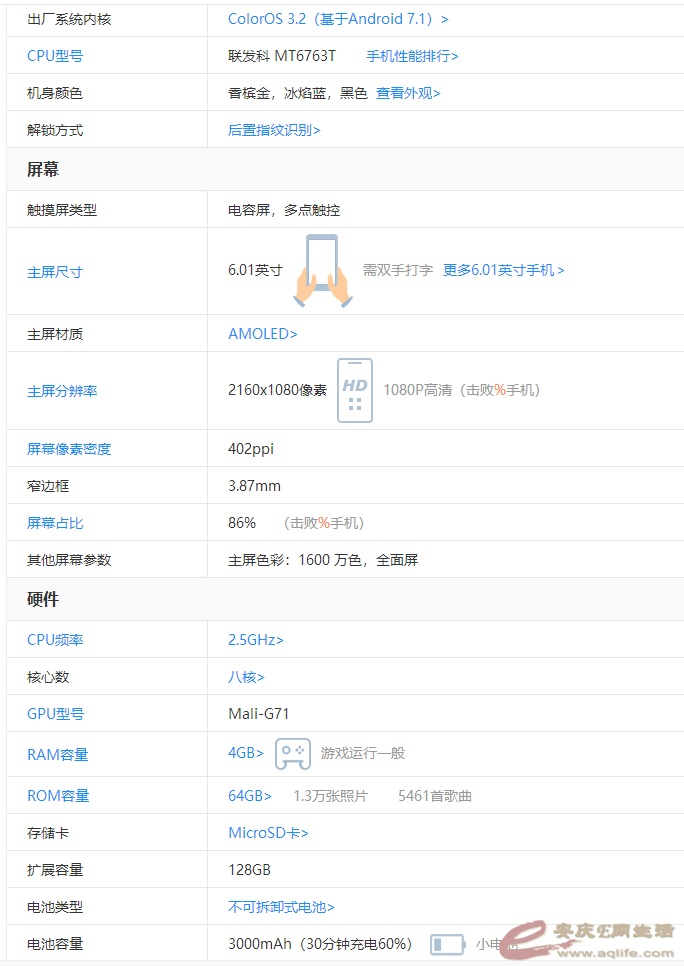Open the 八核 core count link
Viewport: 684px width, 966px height.
[x=246, y=677]
